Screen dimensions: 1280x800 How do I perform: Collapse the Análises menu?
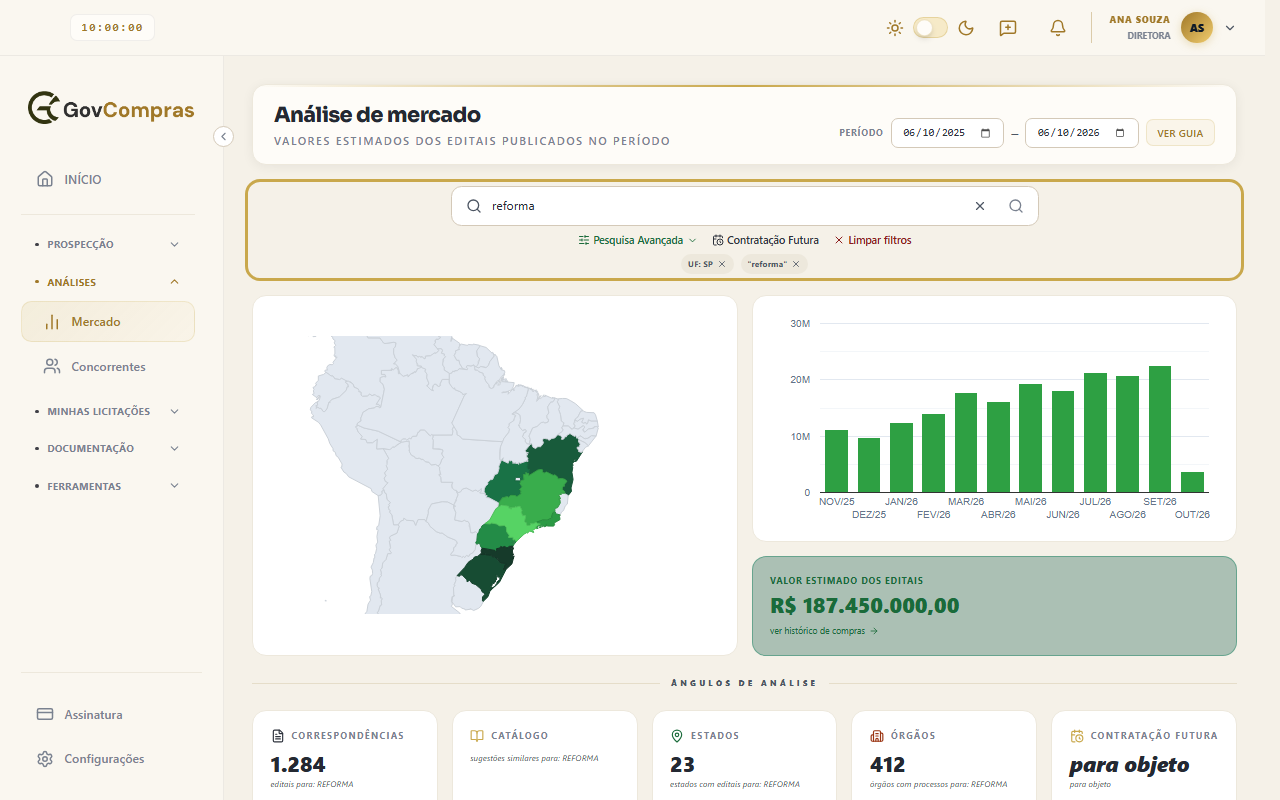point(108,282)
